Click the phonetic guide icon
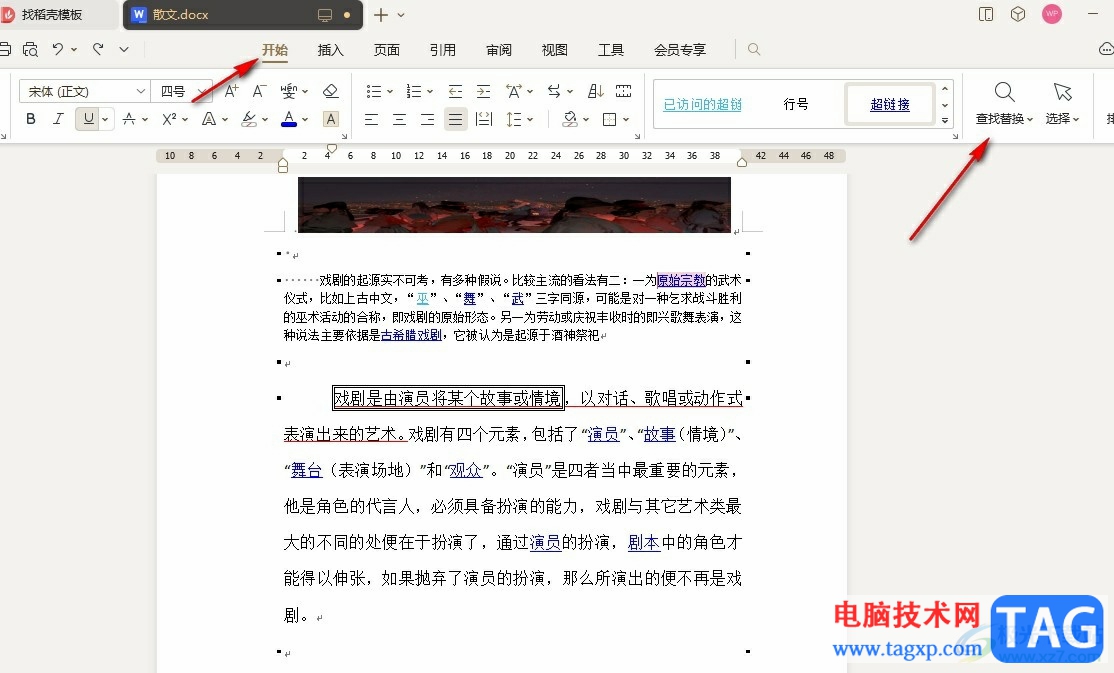 (288, 91)
